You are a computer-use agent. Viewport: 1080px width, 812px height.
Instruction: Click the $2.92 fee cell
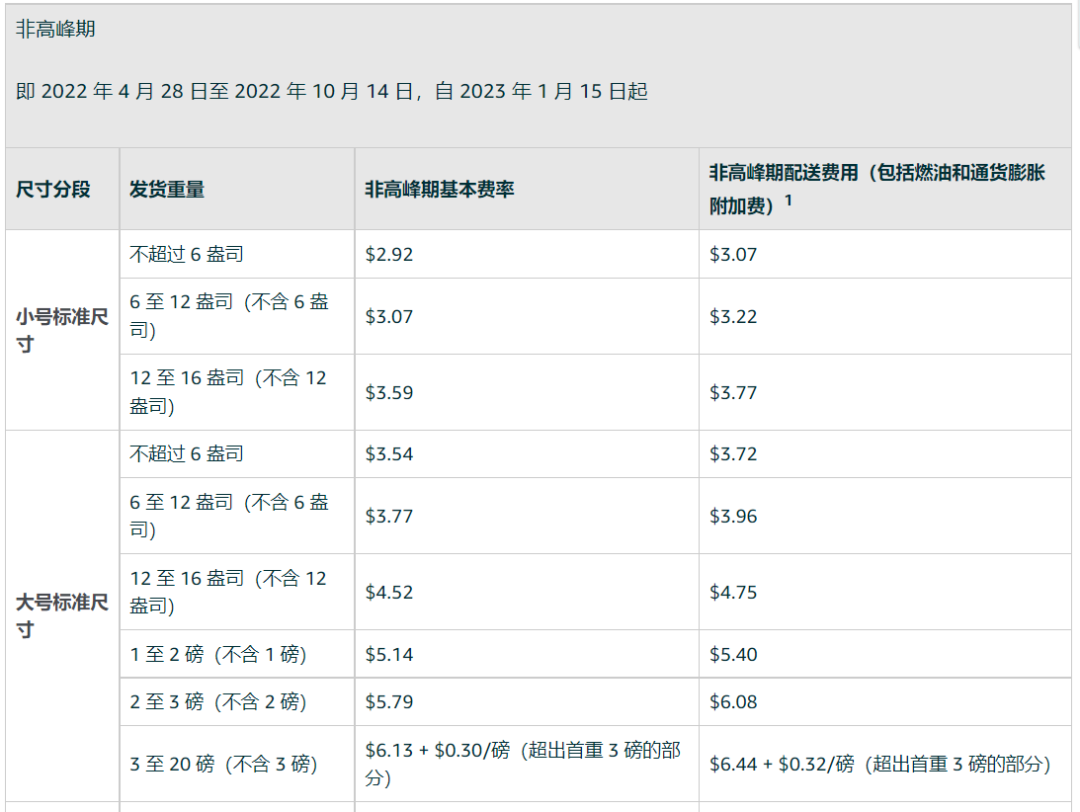point(389,254)
